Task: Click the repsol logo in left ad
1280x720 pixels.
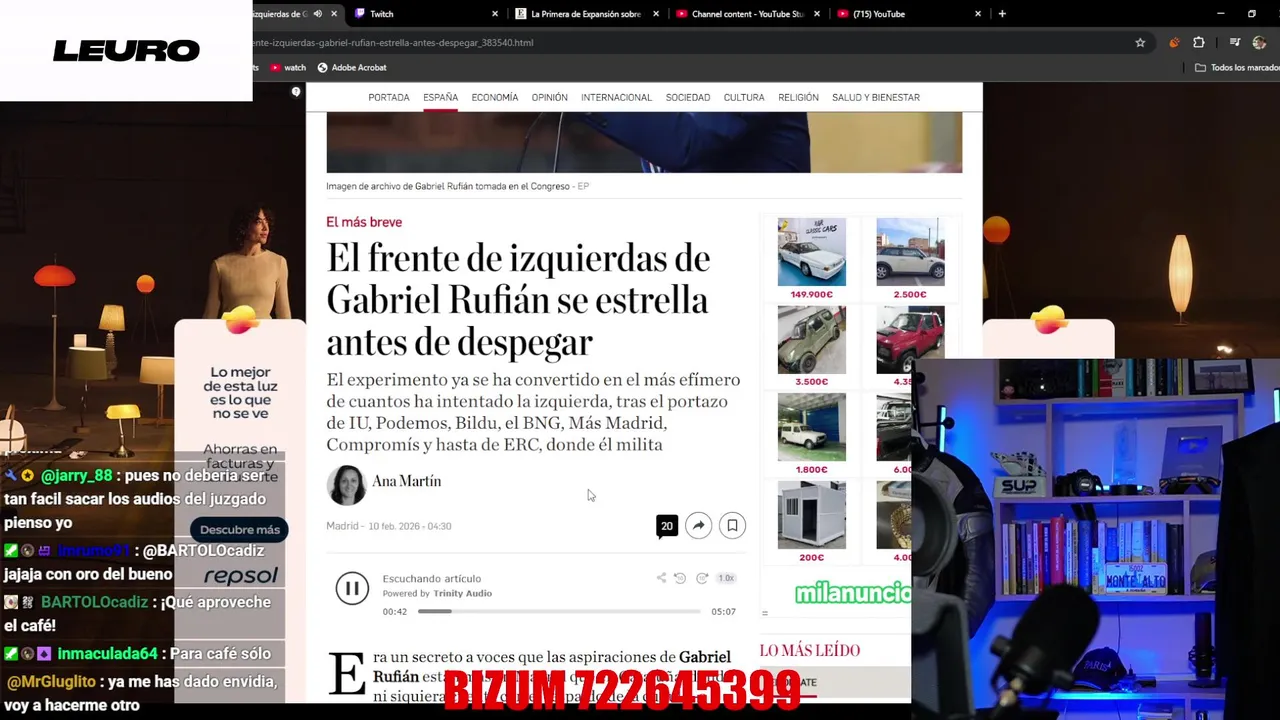Action: [x=241, y=576]
